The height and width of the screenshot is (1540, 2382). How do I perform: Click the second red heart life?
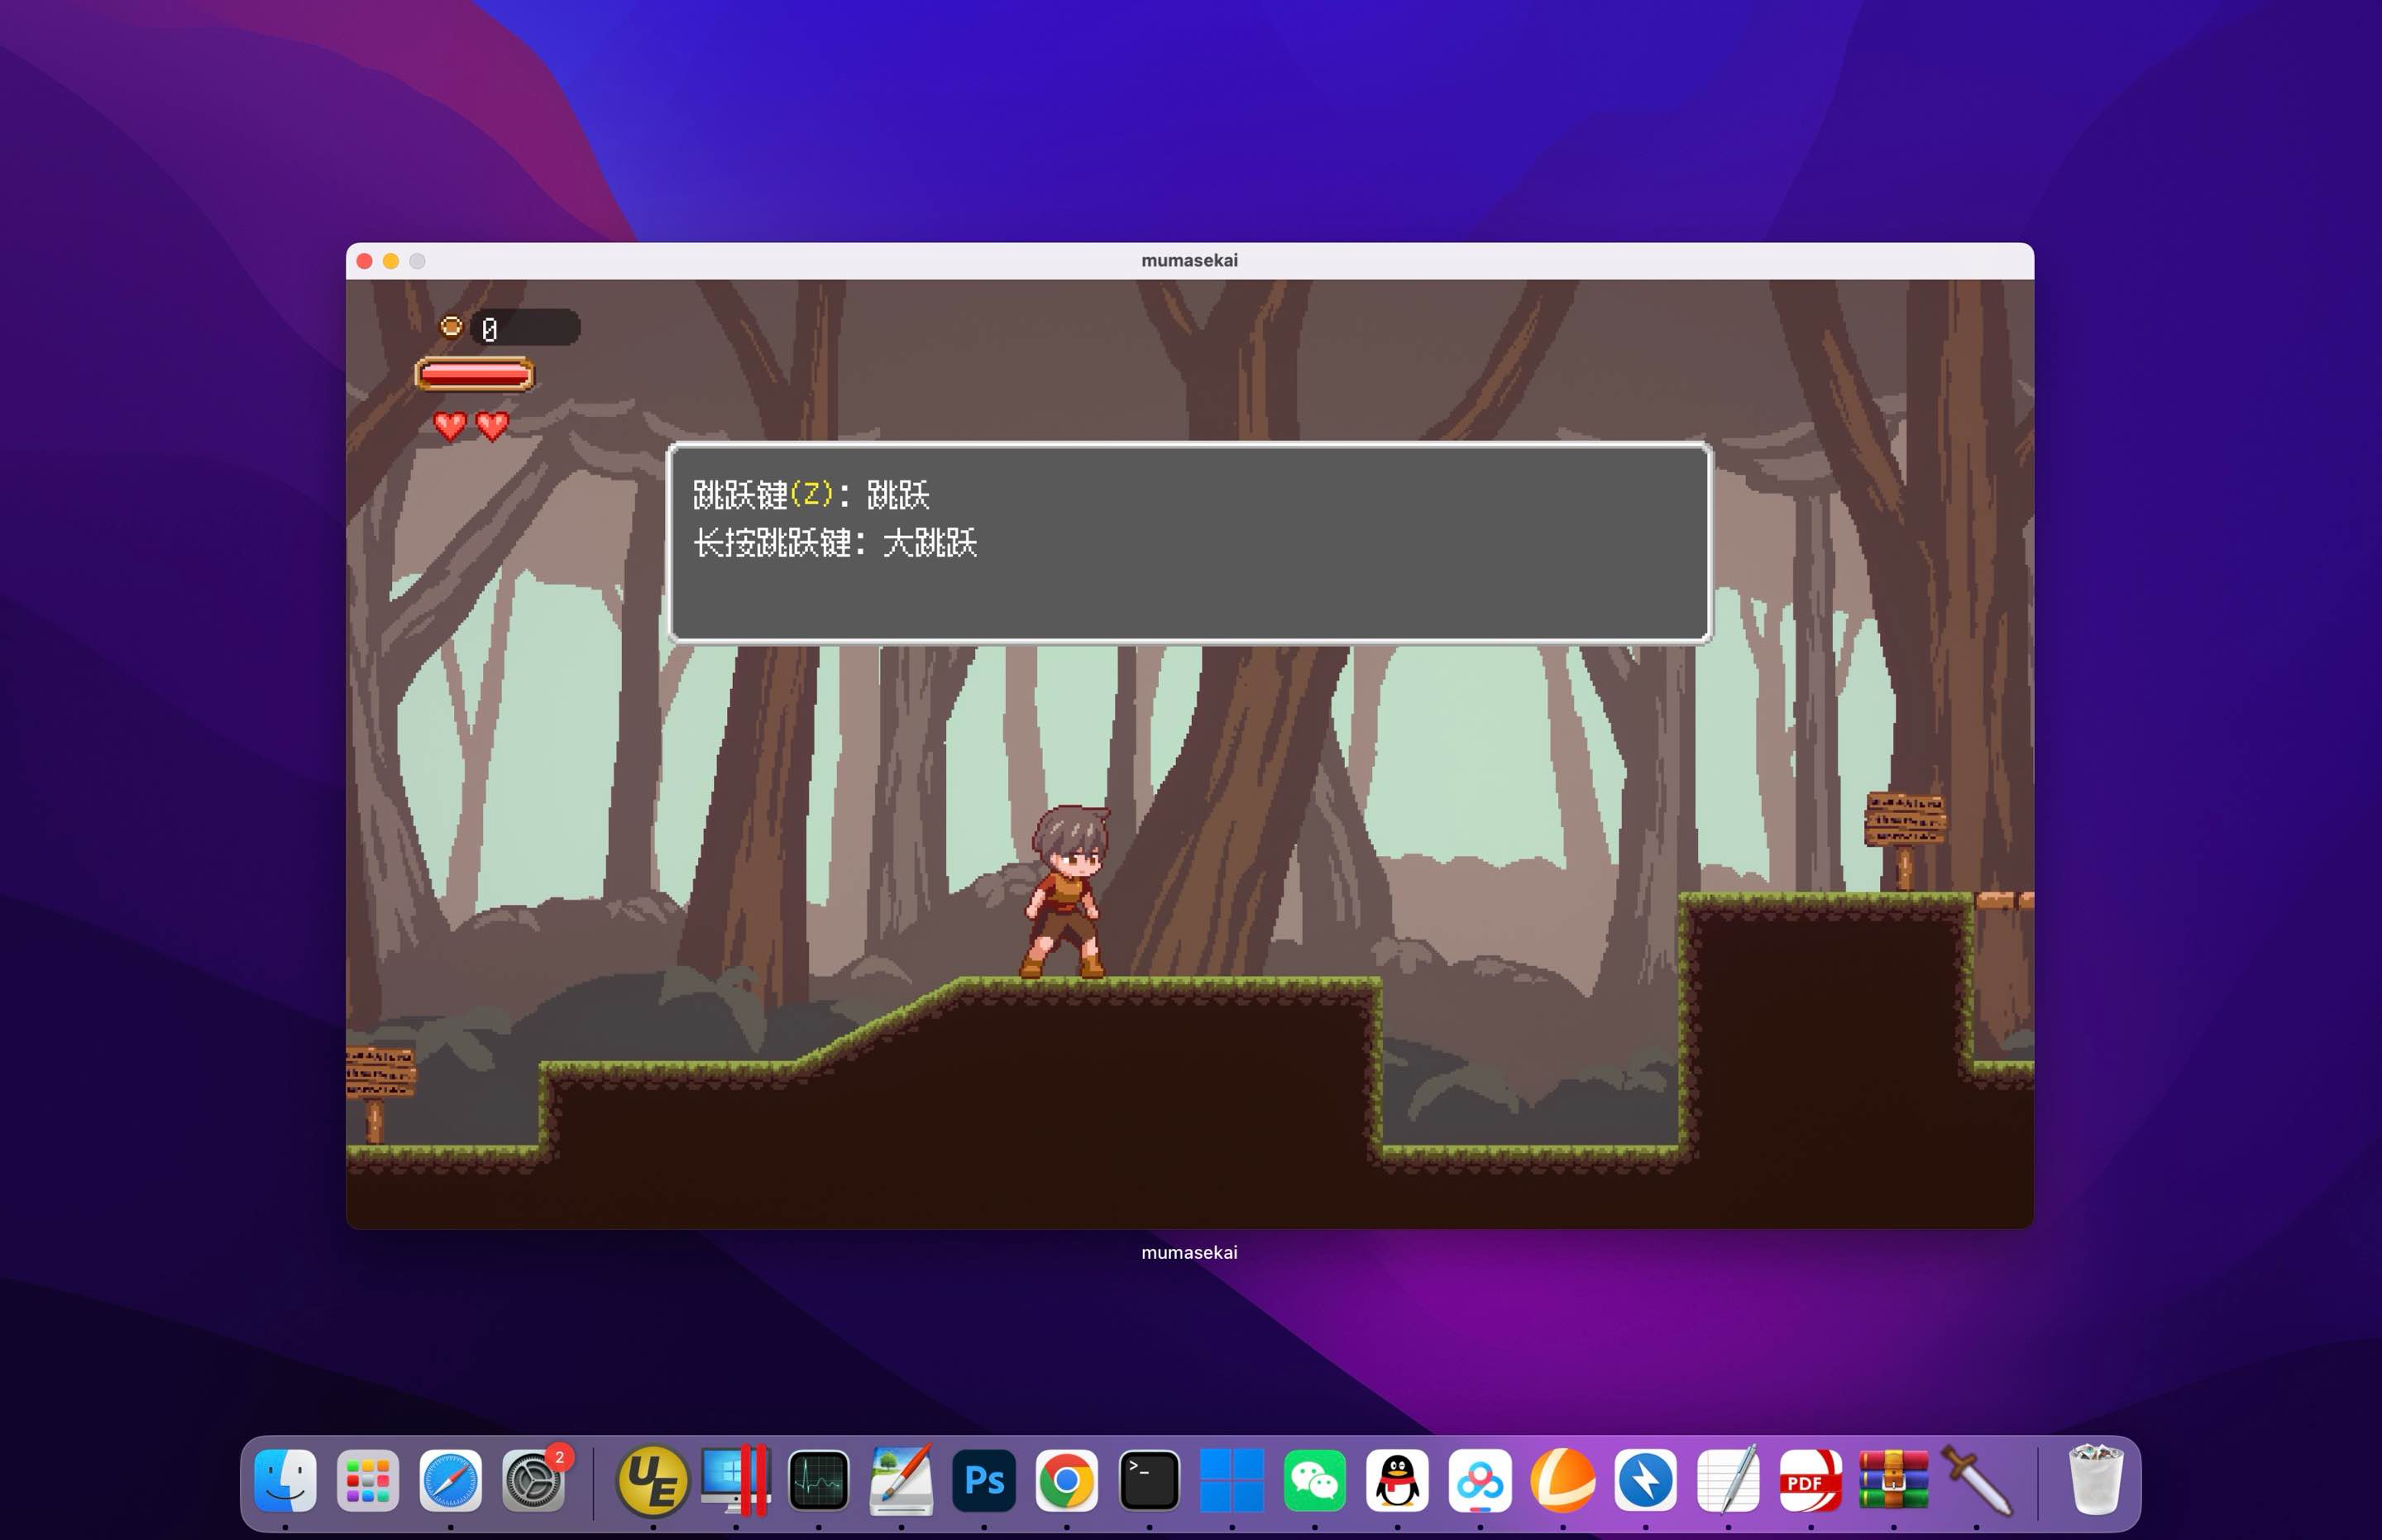(492, 426)
